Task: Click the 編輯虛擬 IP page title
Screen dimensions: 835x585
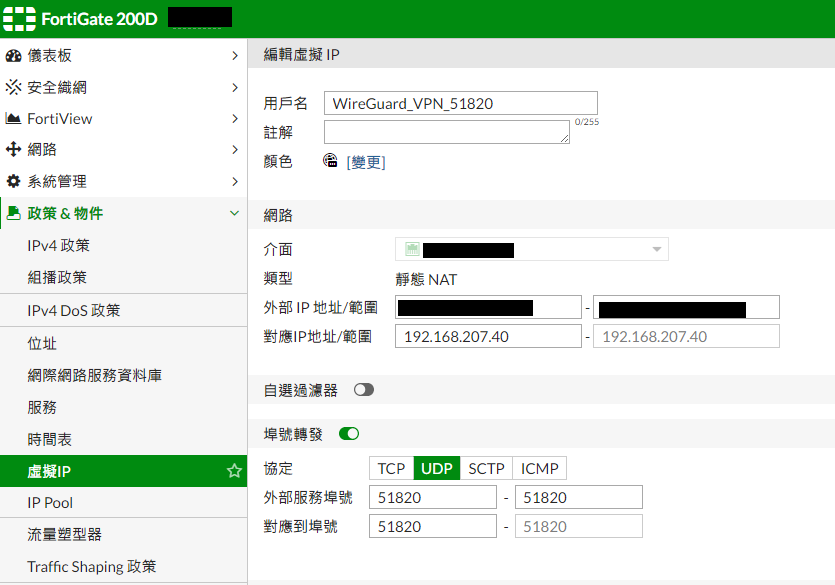Action: click(x=301, y=54)
